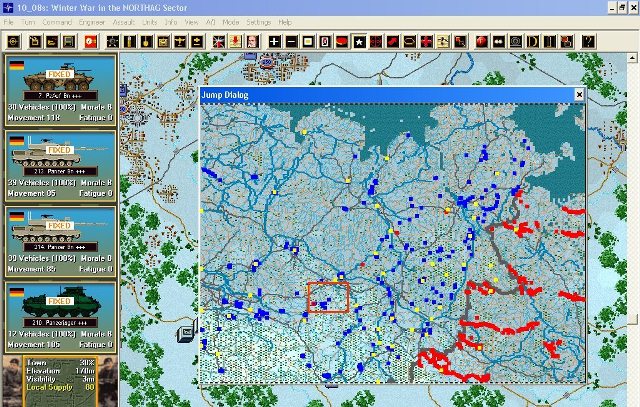The width and height of the screenshot is (640, 407).
Task: Click the airplane air mission toolbar icon
Action: coord(179,41)
